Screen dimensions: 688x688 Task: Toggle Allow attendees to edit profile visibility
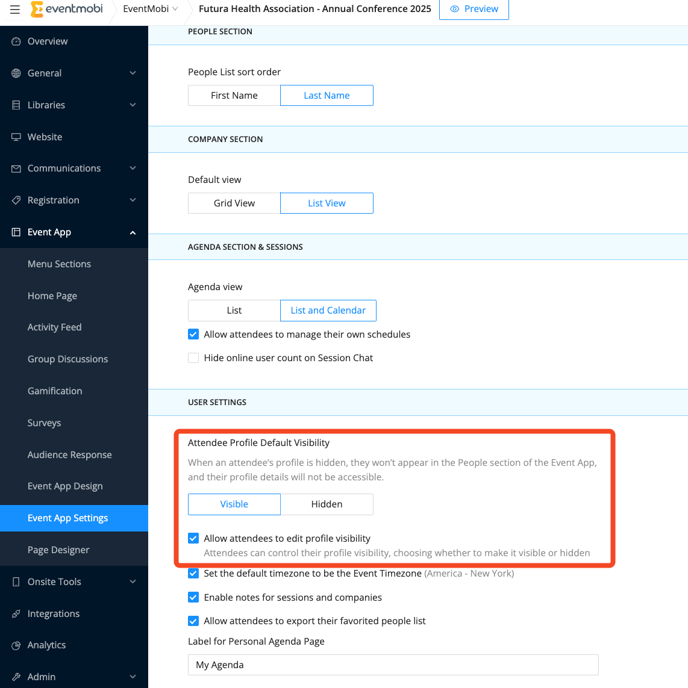point(193,538)
